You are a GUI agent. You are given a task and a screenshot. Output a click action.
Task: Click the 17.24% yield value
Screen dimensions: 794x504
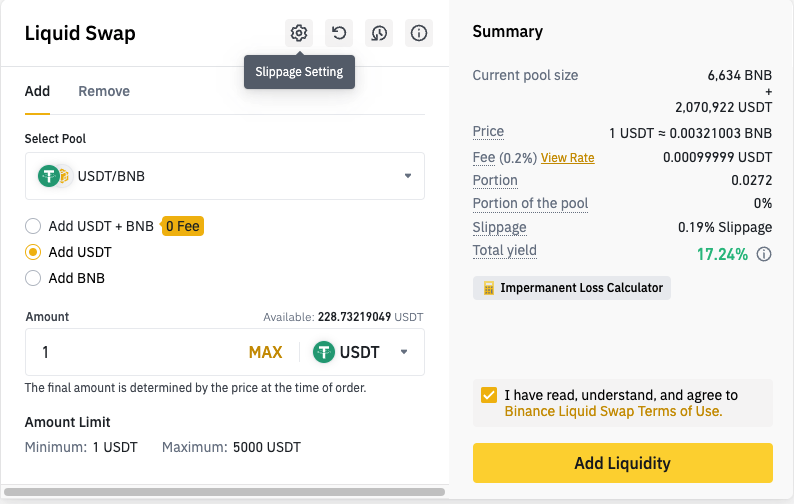[x=722, y=254]
